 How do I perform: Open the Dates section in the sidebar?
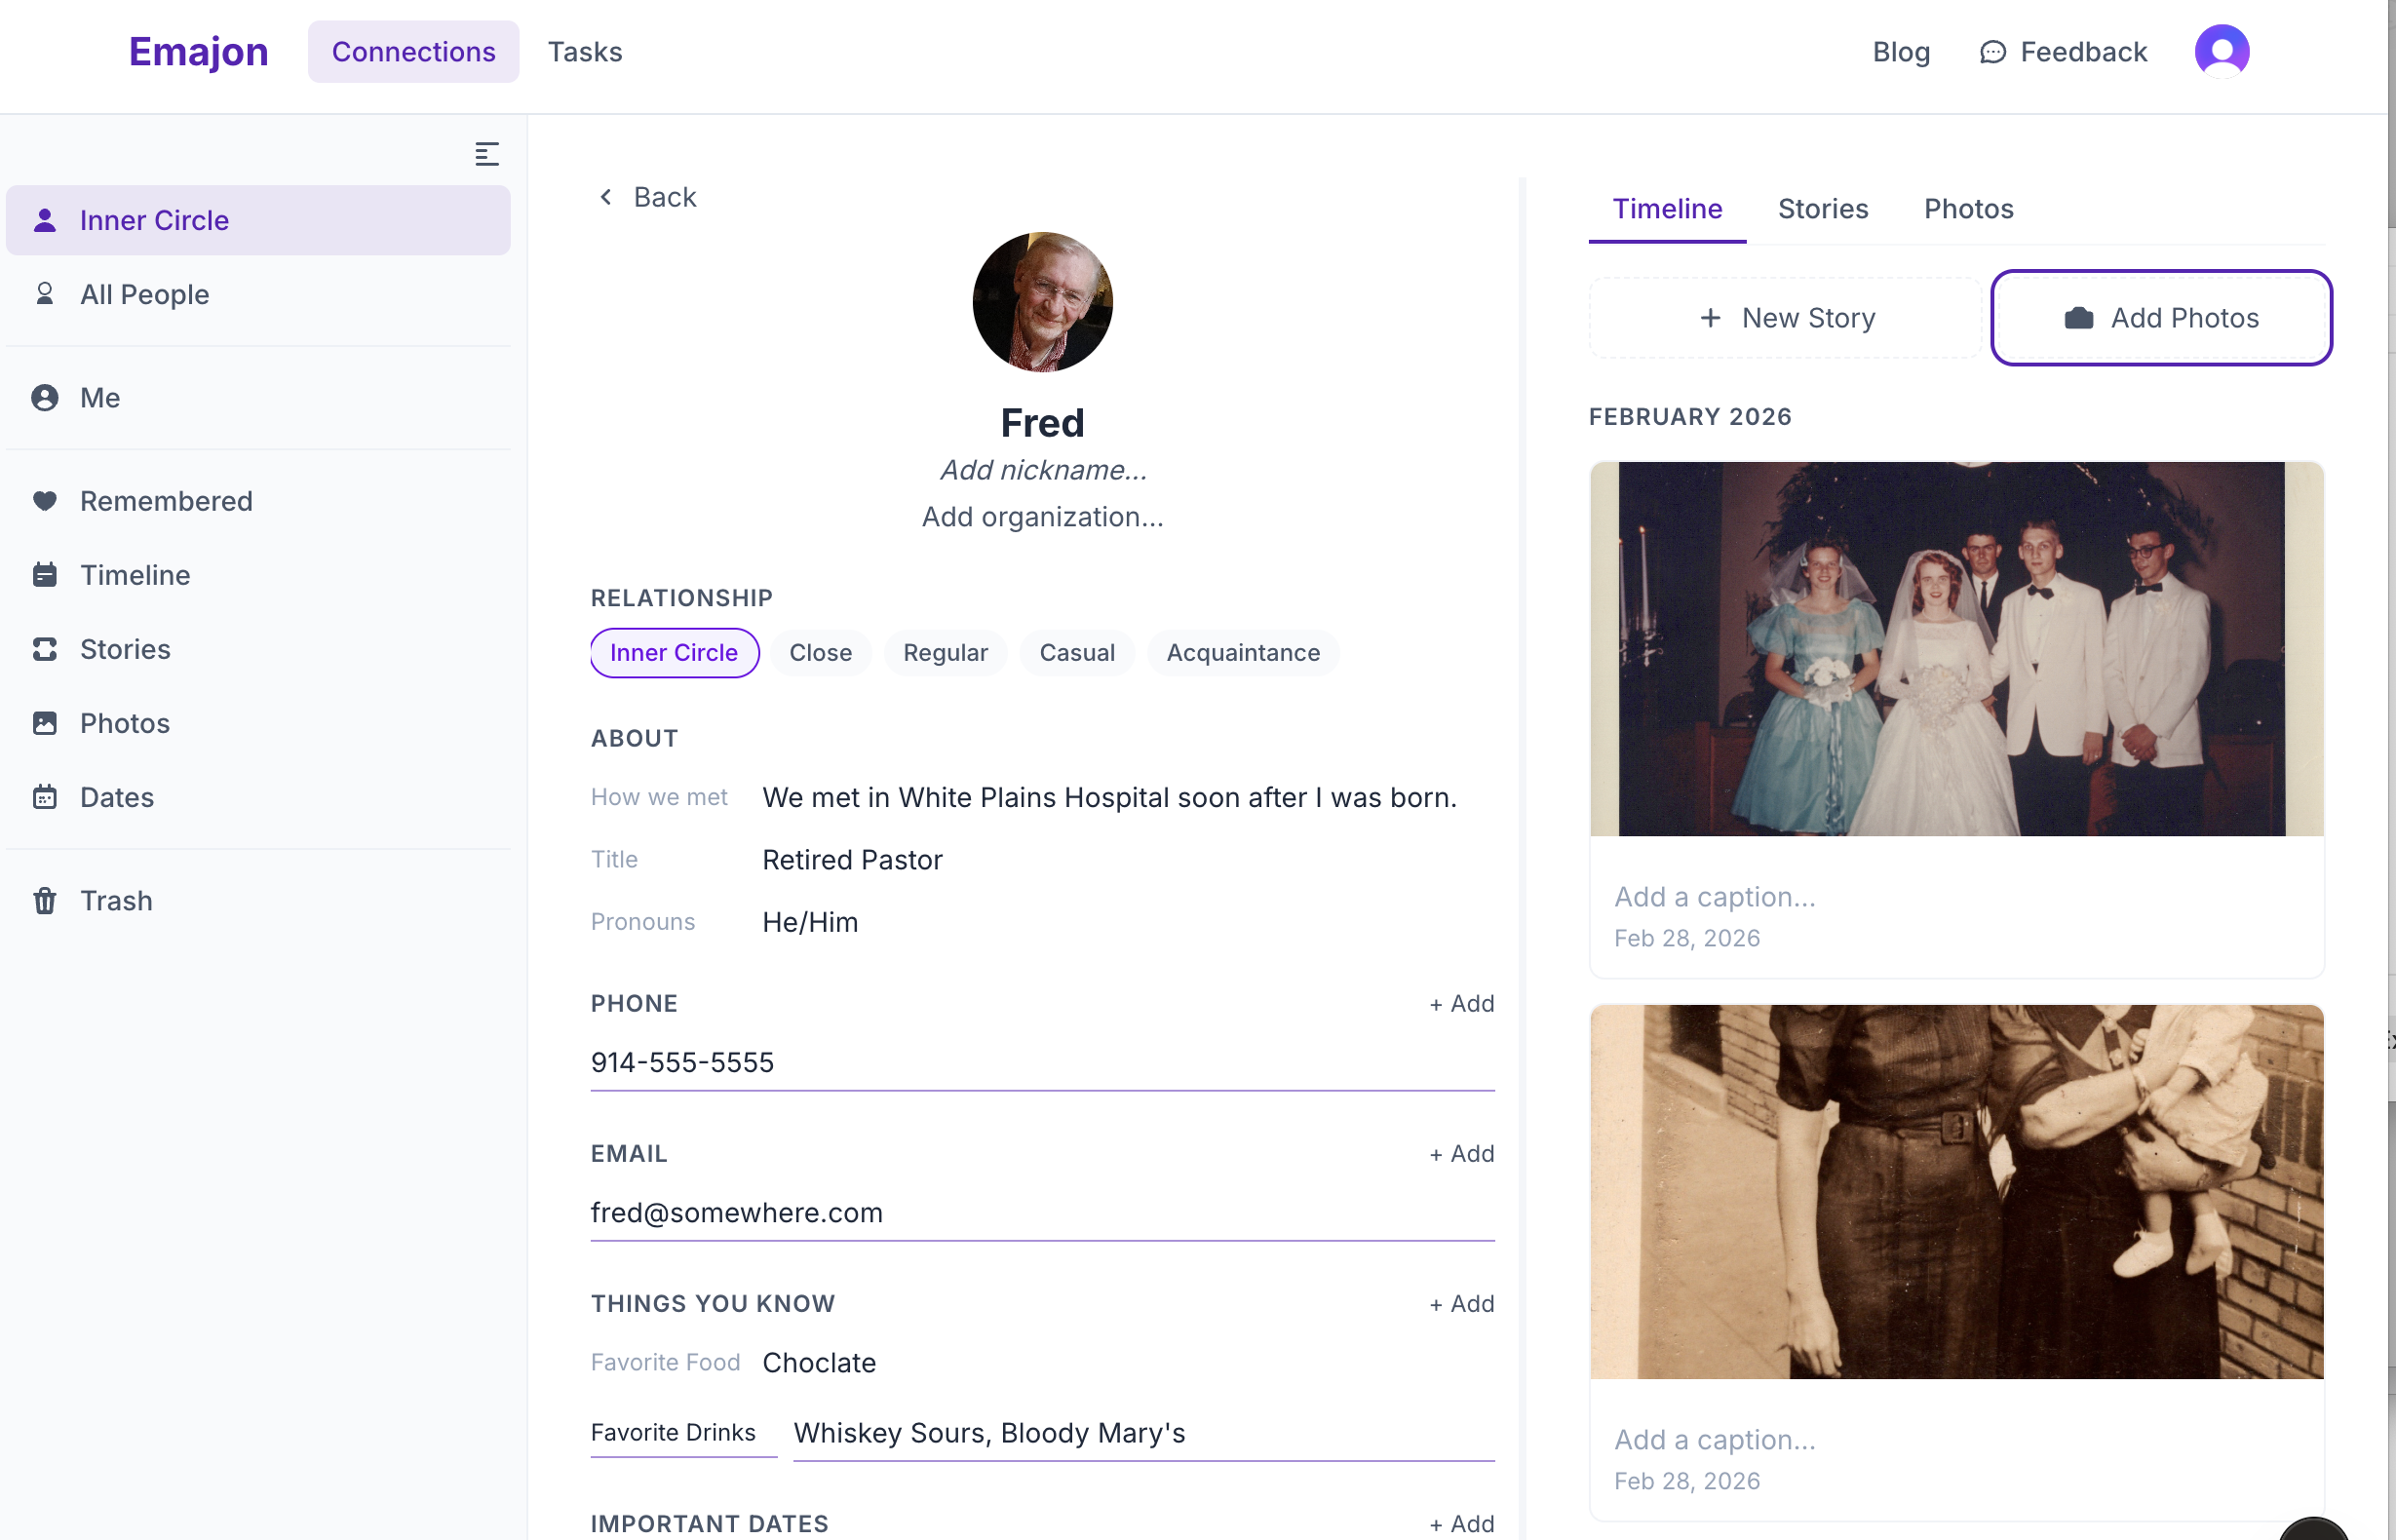click(117, 797)
